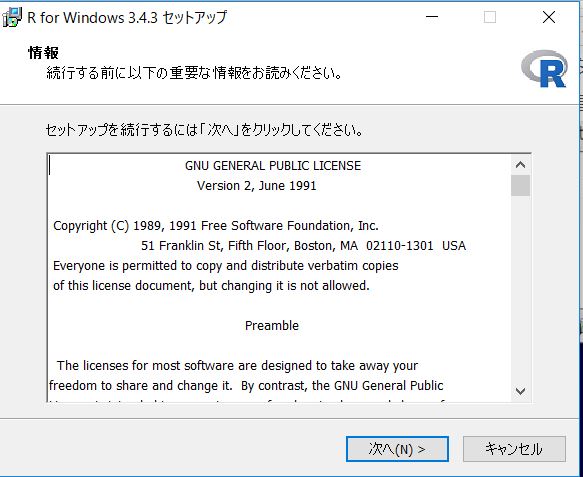Viewport: 583px width, 477px height.
Task: Click the キャンセル button
Action: 514,449
